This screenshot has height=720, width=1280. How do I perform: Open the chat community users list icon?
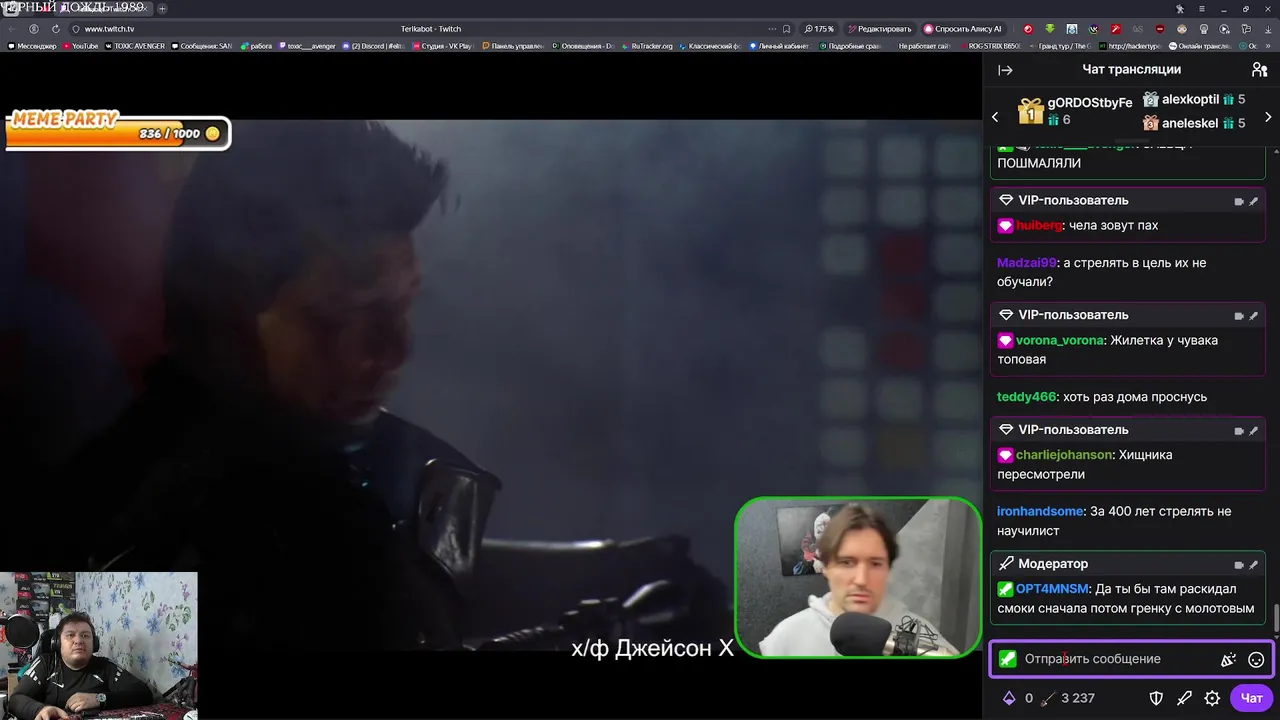(1259, 70)
